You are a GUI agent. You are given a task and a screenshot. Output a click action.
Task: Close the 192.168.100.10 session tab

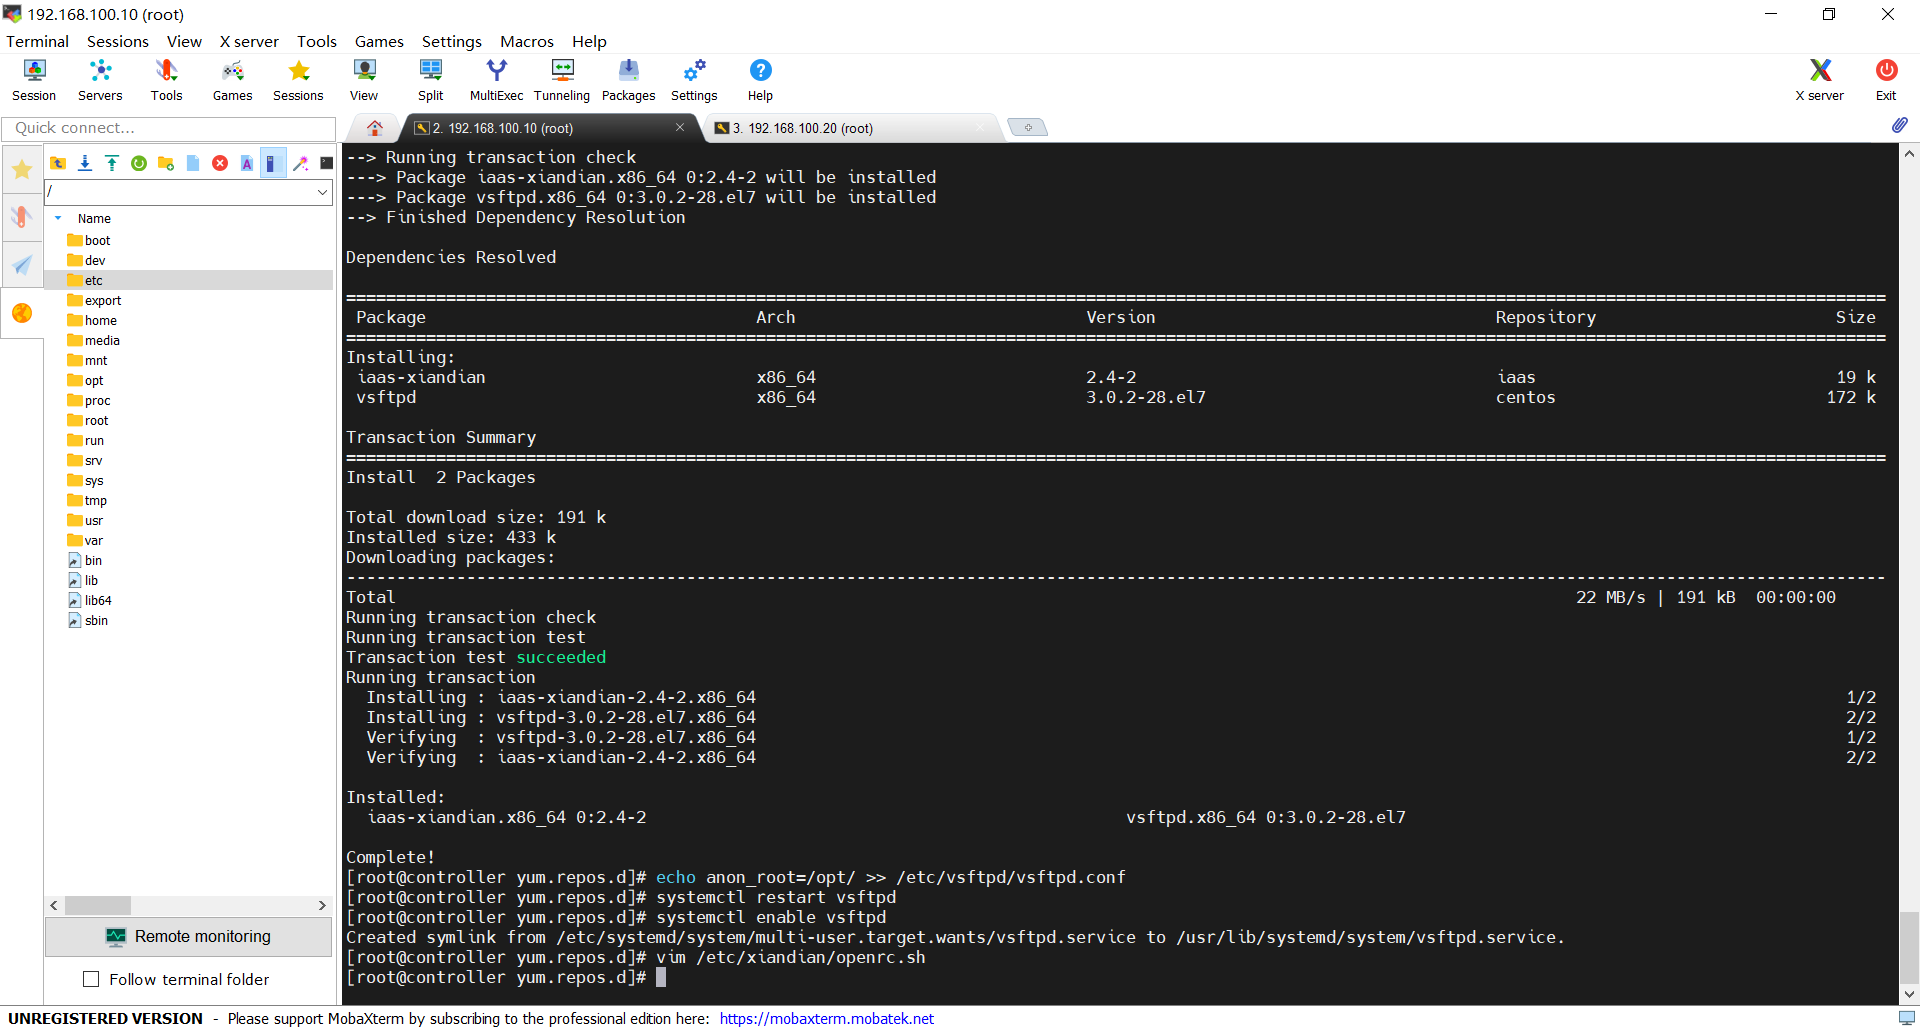[x=680, y=127]
